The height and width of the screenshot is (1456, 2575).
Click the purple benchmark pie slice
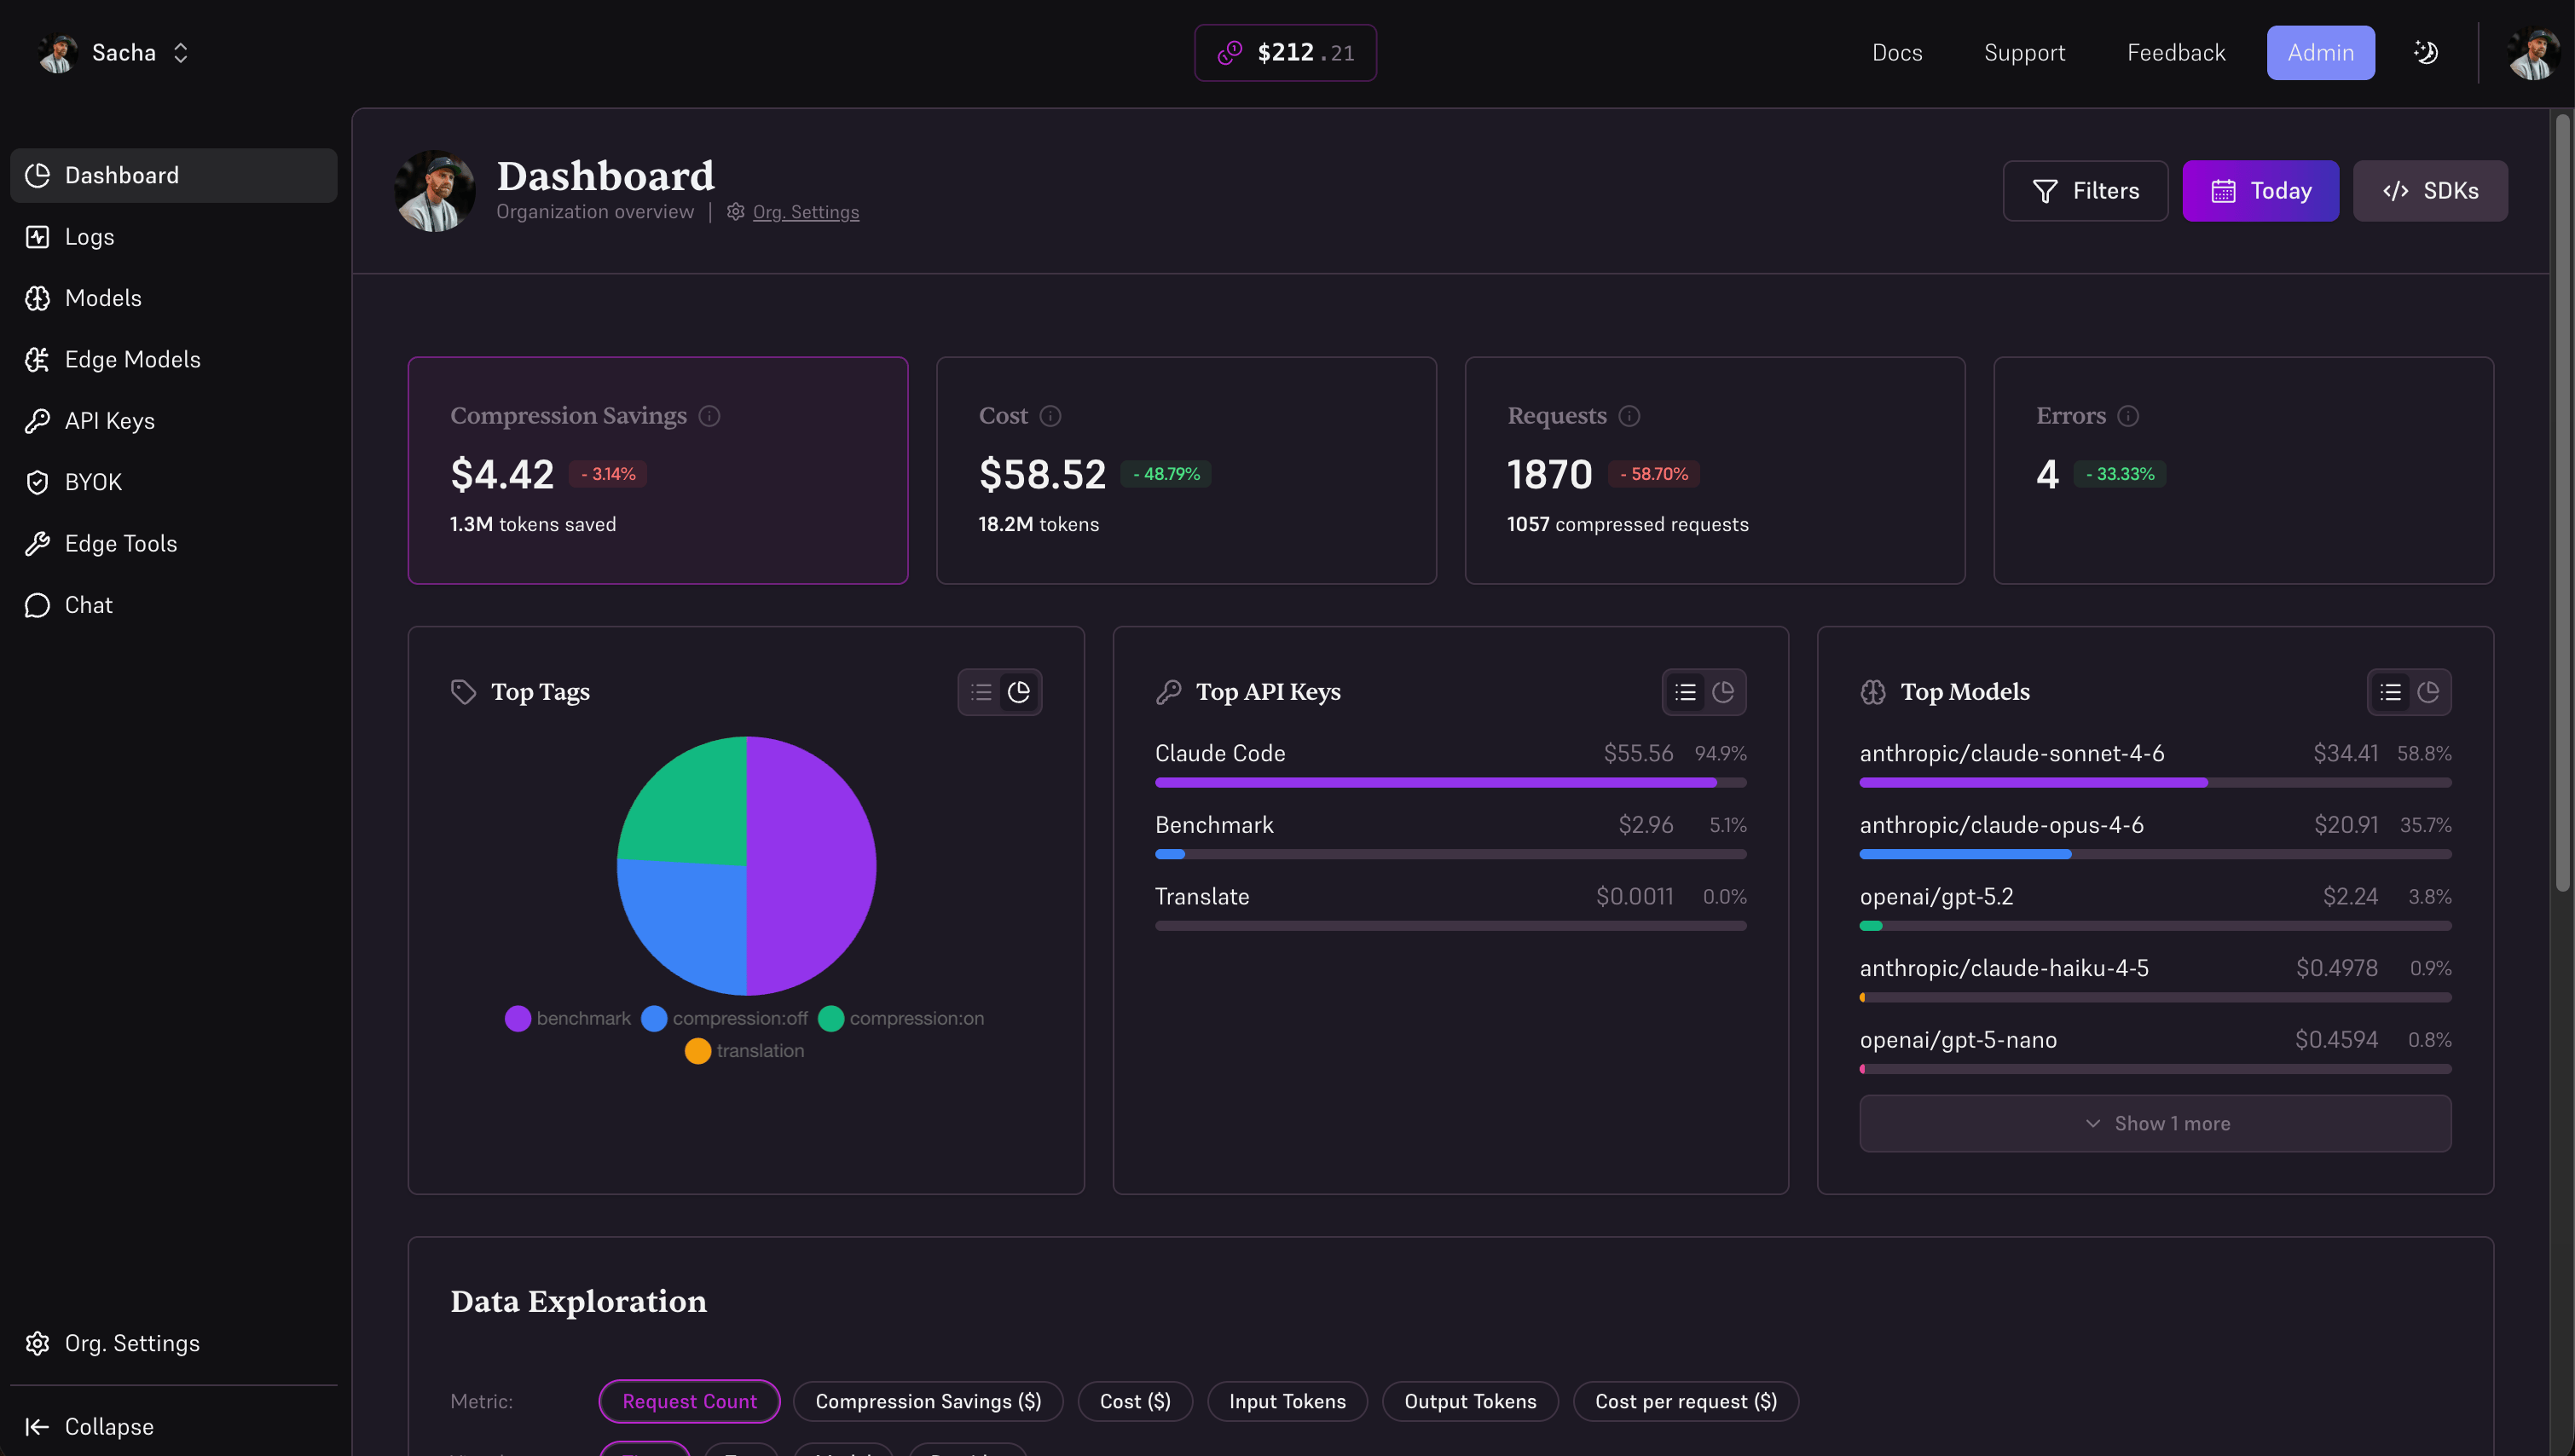(810, 865)
